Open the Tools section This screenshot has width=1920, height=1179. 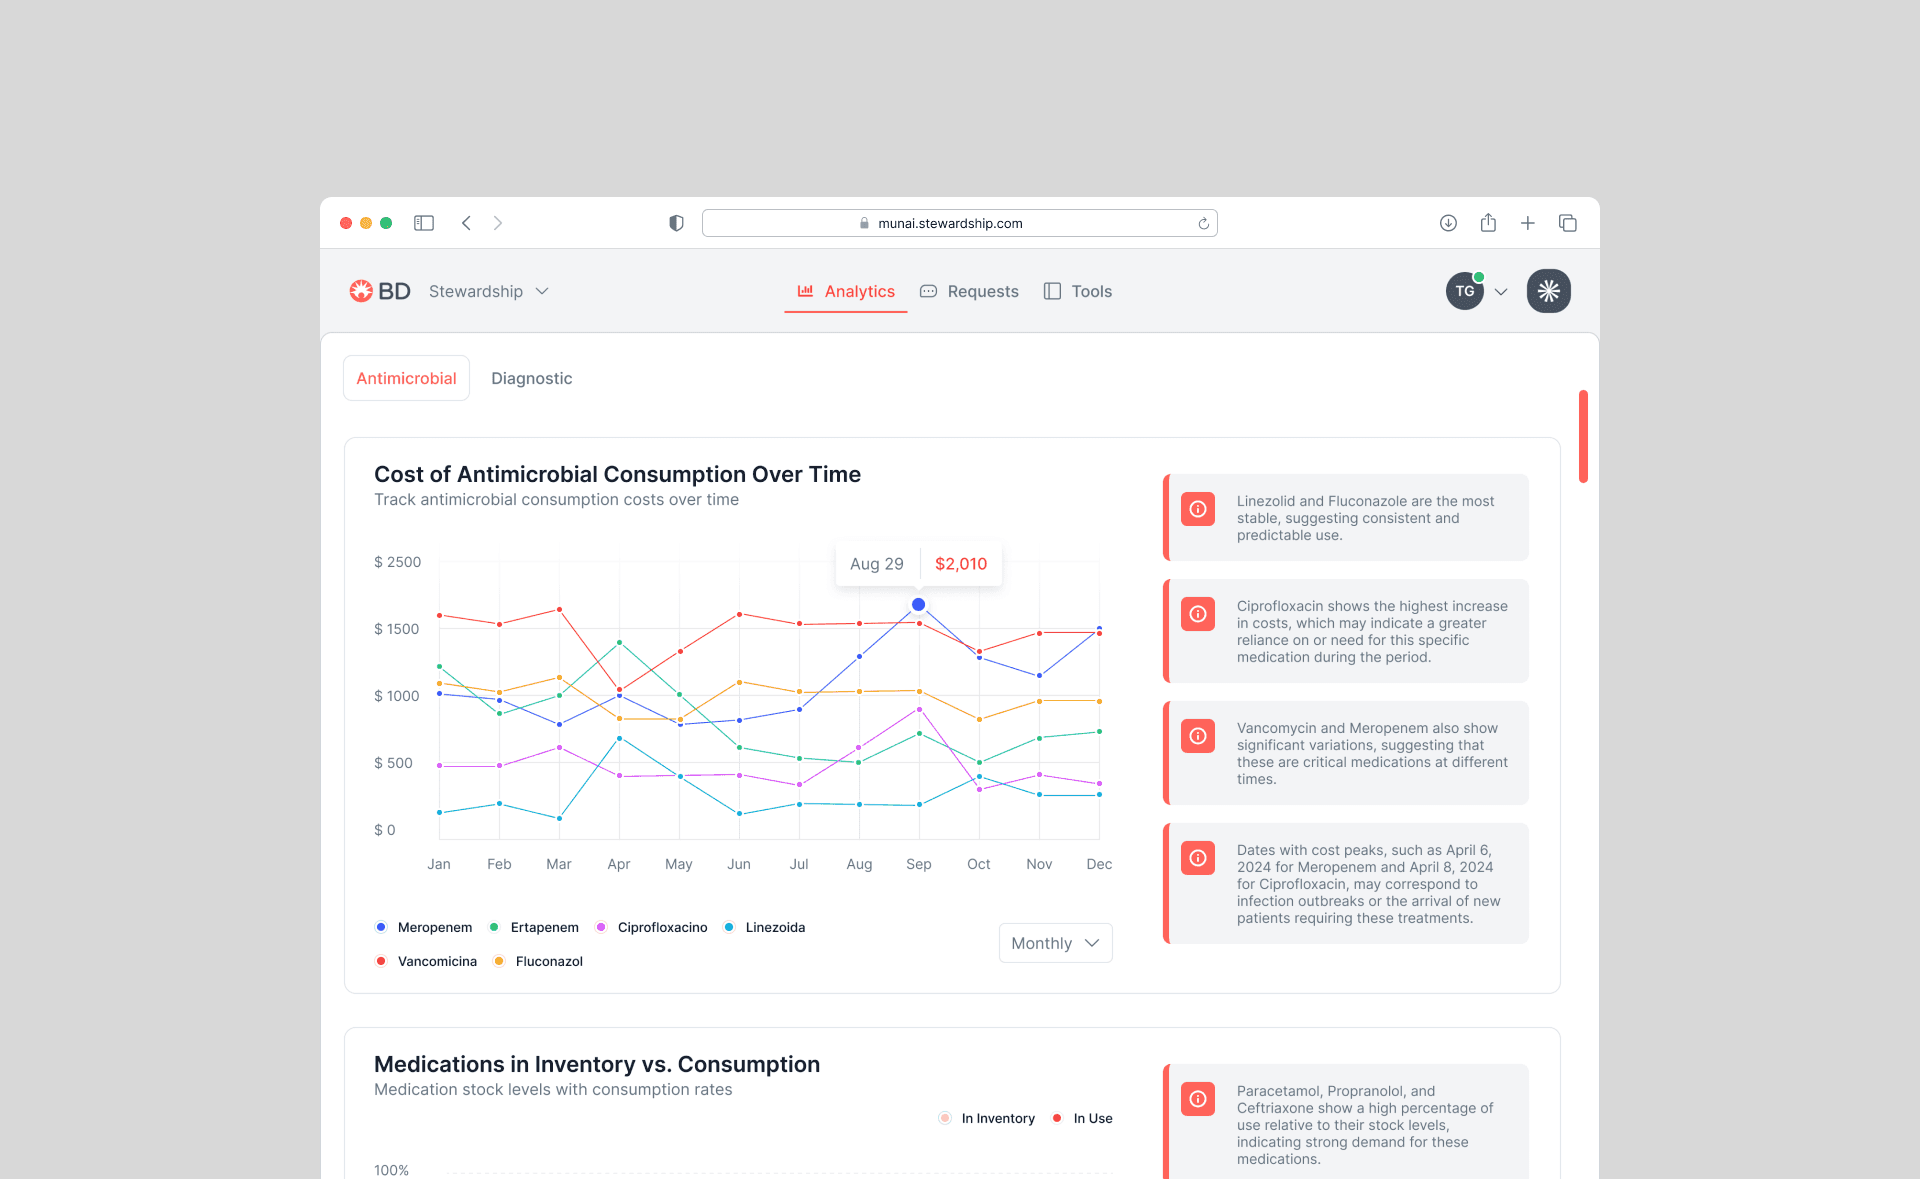(1078, 291)
